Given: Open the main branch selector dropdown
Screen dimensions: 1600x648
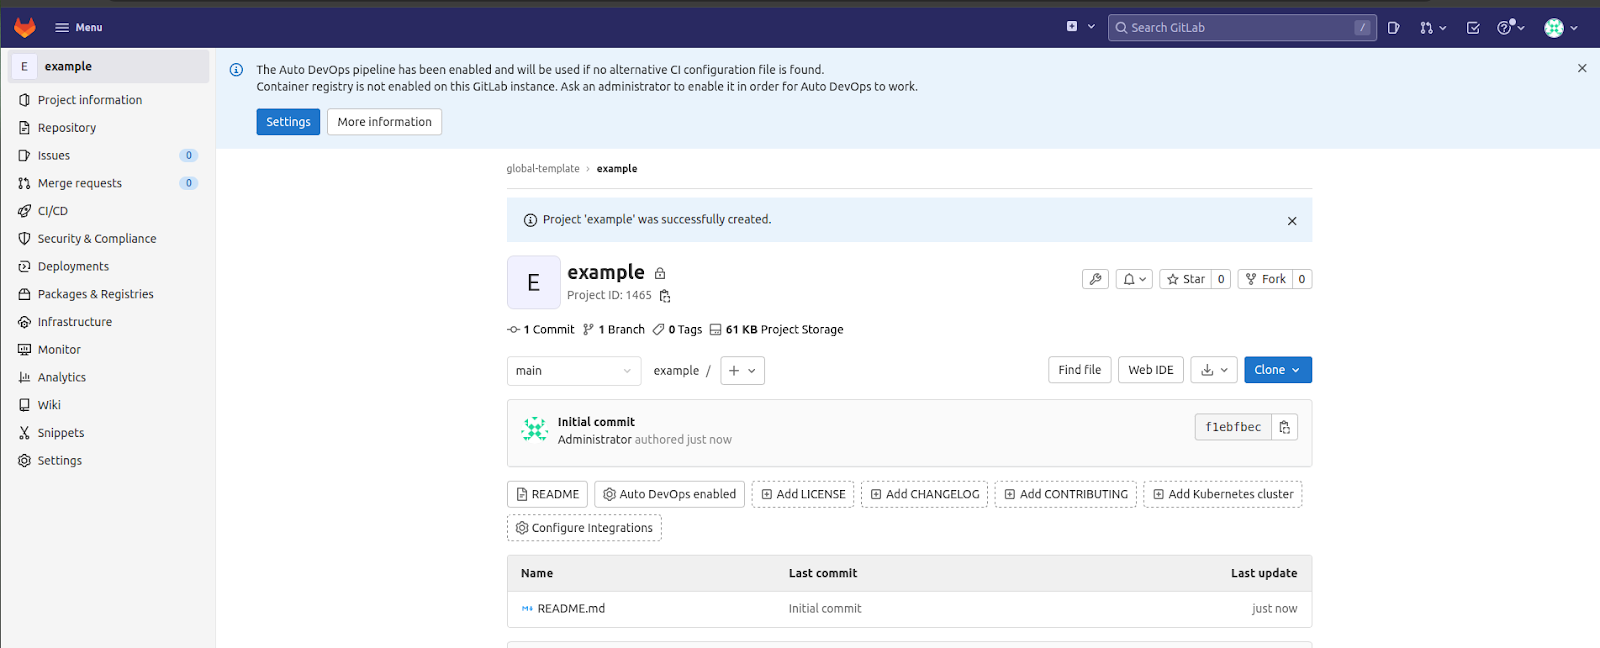Looking at the screenshot, I should point(574,371).
